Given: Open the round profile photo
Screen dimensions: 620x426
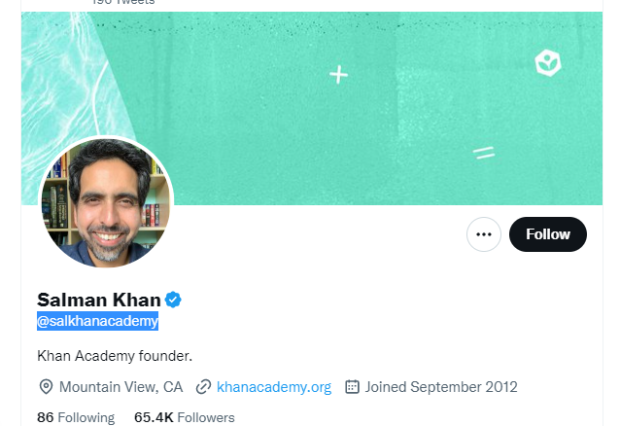Looking at the screenshot, I should [106, 203].
